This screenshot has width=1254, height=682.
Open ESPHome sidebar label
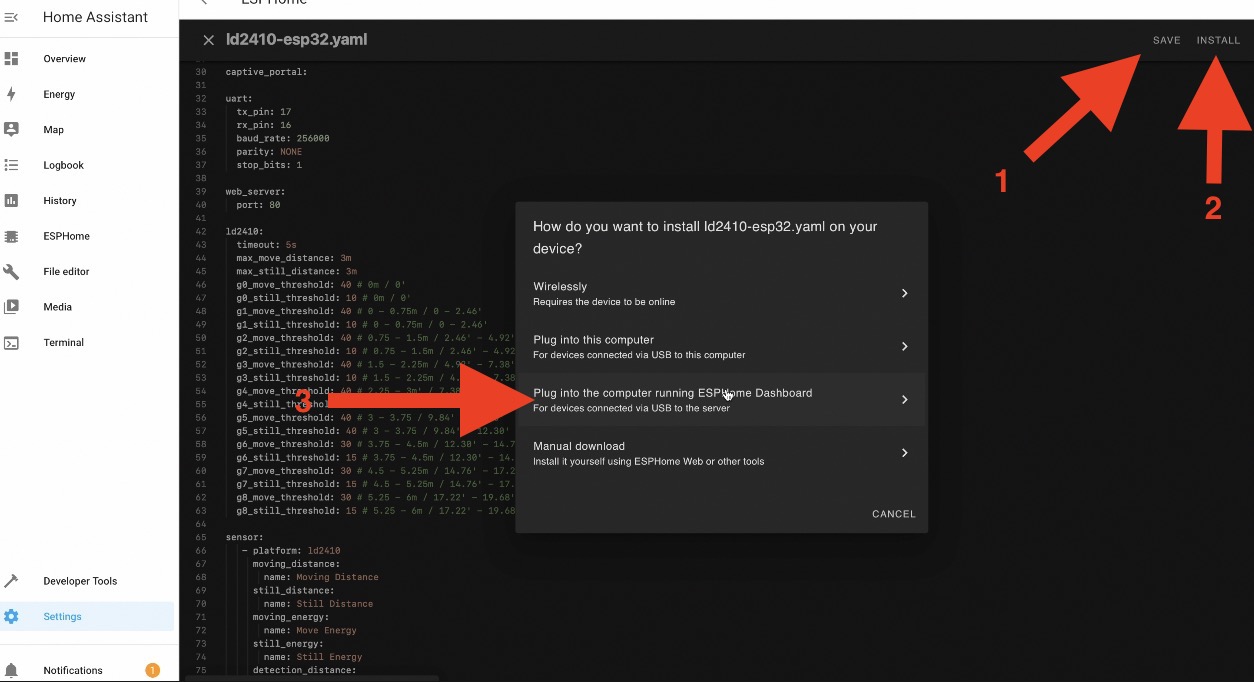(66, 236)
